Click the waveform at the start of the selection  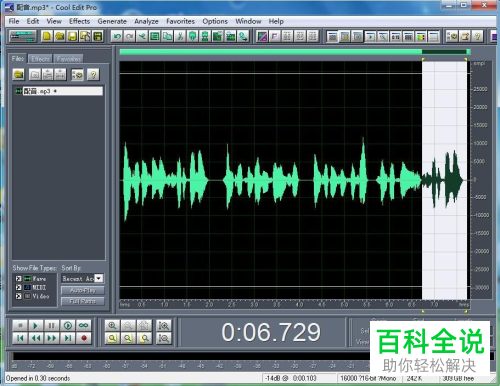coord(422,180)
